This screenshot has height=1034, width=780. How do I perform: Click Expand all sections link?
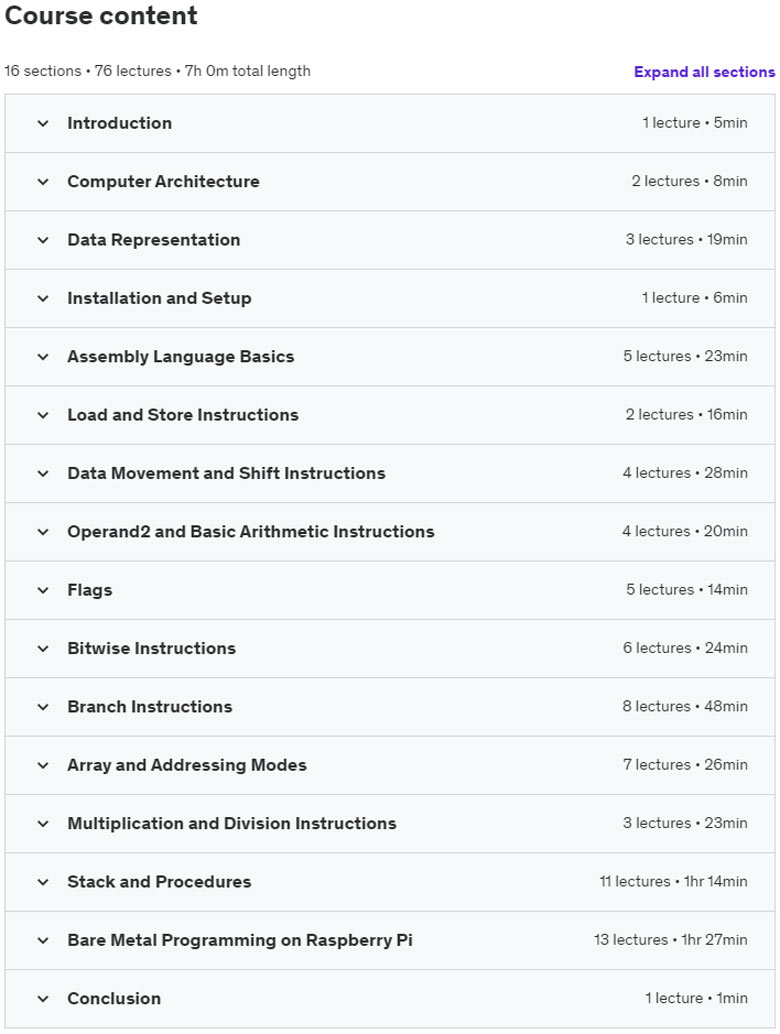pyautogui.click(x=704, y=71)
